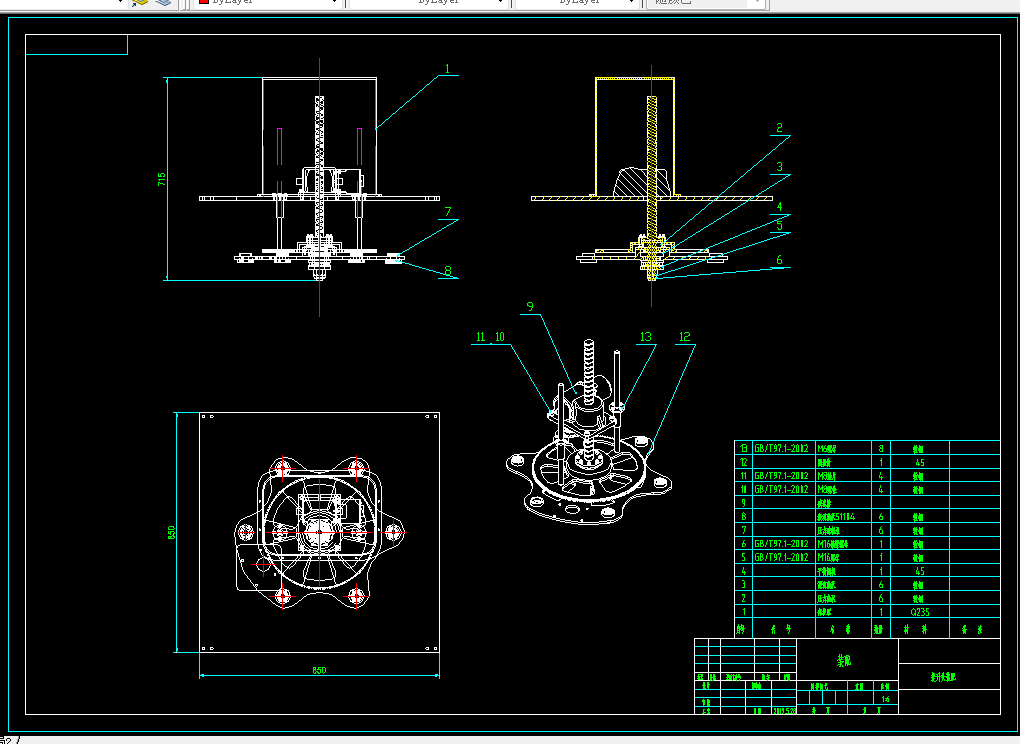1020x744 pixels.
Task: Click the parts list row numbered 13
Action: [x=867, y=448]
